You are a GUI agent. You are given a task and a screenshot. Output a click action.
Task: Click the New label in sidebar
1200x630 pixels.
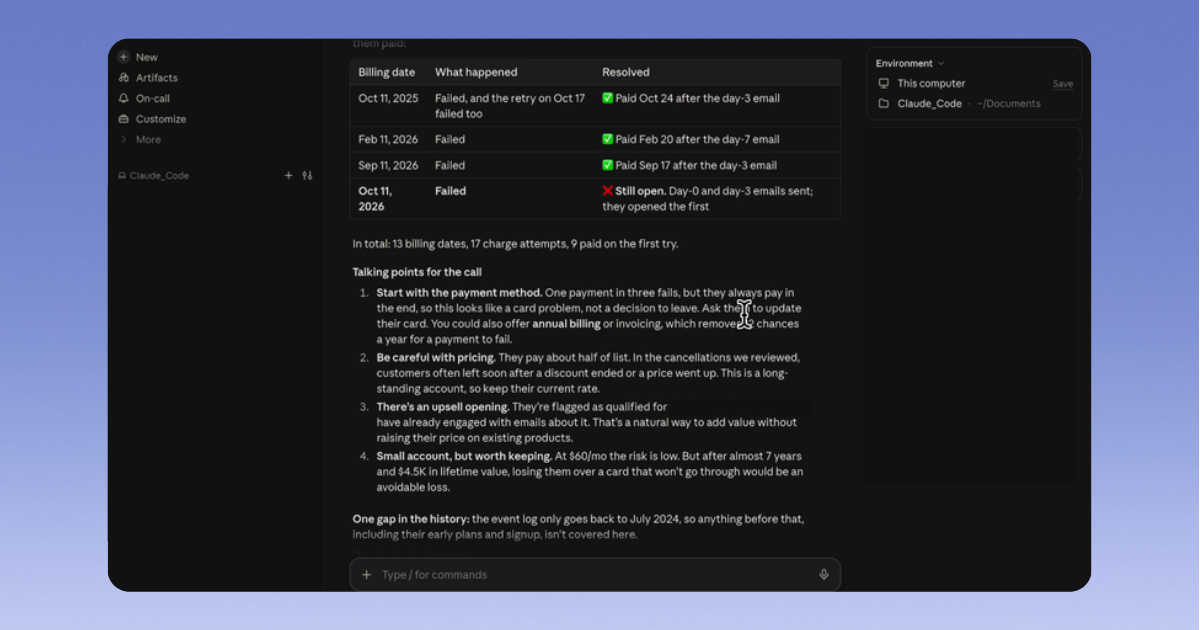pos(147,57)
